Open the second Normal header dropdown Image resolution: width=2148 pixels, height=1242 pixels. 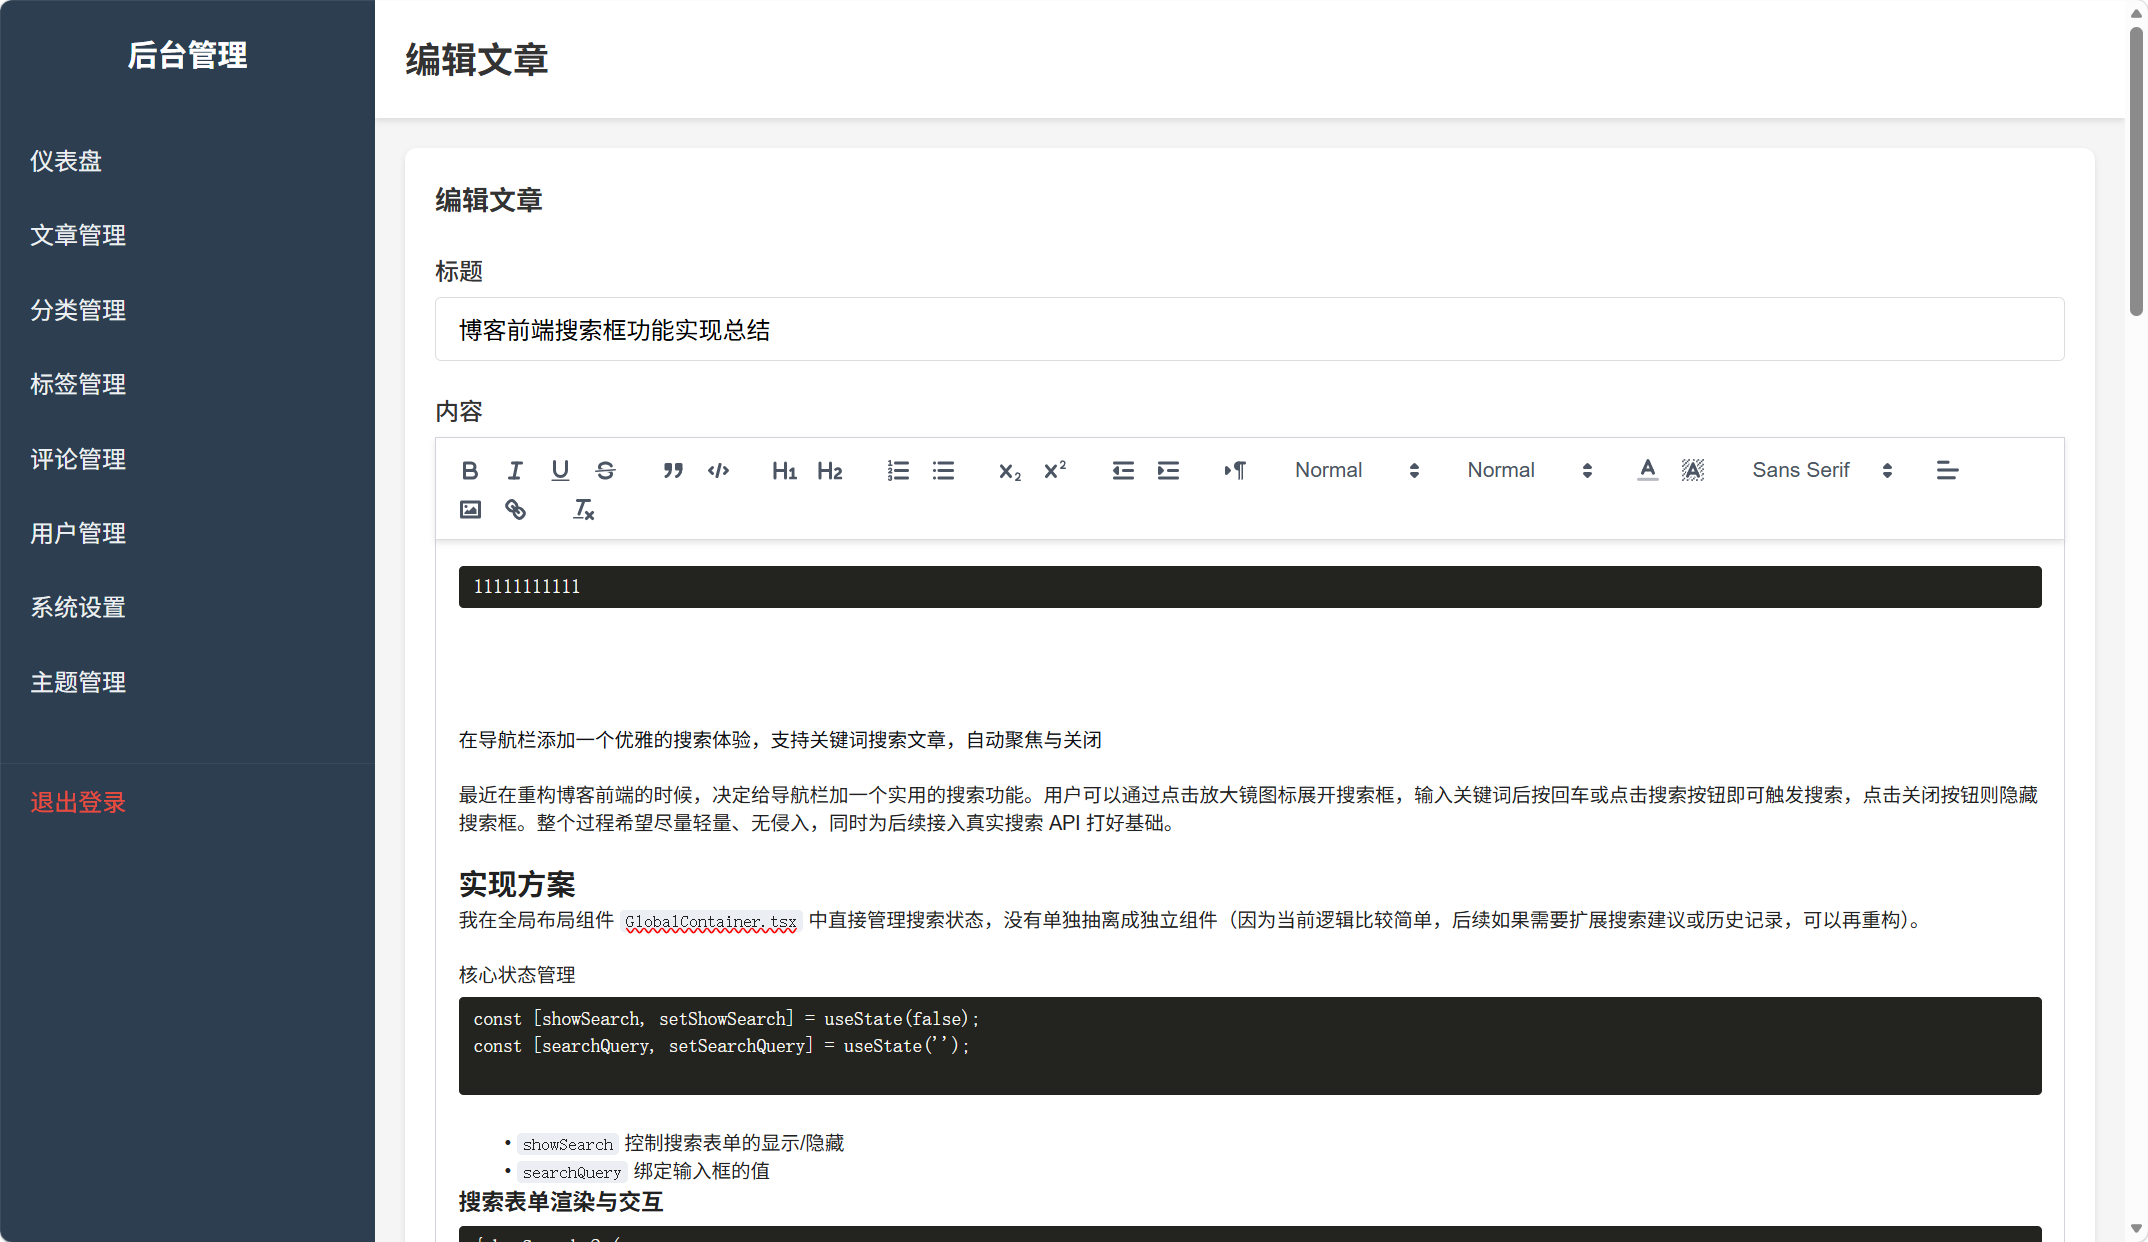(1528, 470)
